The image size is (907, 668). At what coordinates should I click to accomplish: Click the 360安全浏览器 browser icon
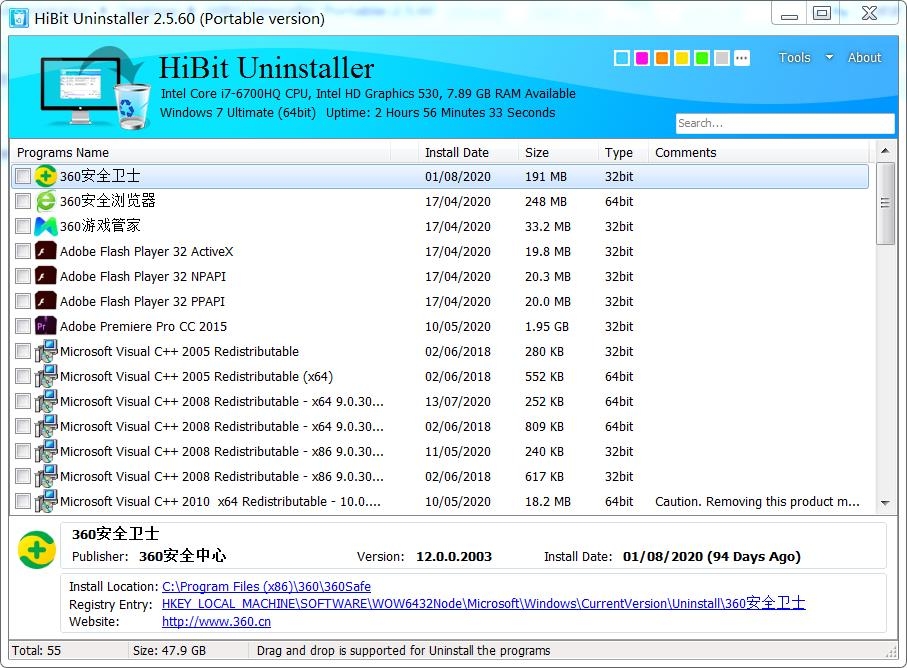click(x=45, y=201)
